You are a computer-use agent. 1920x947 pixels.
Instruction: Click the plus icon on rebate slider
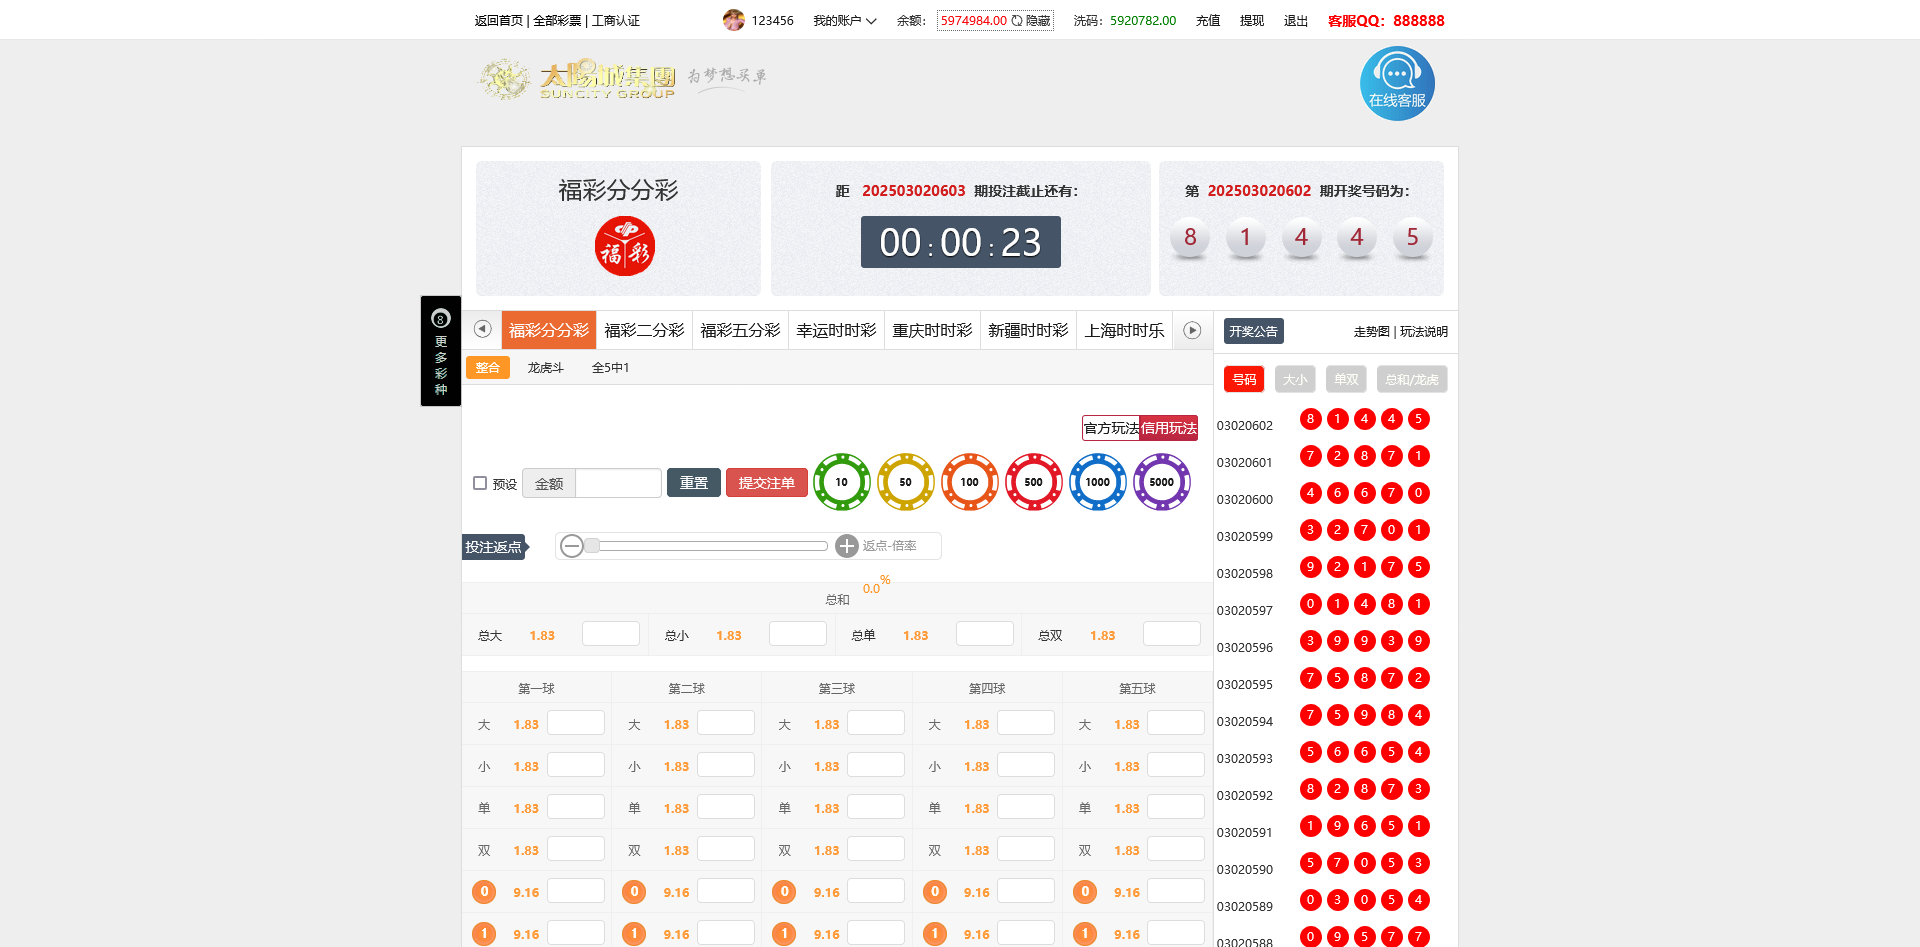coord(847,546)
